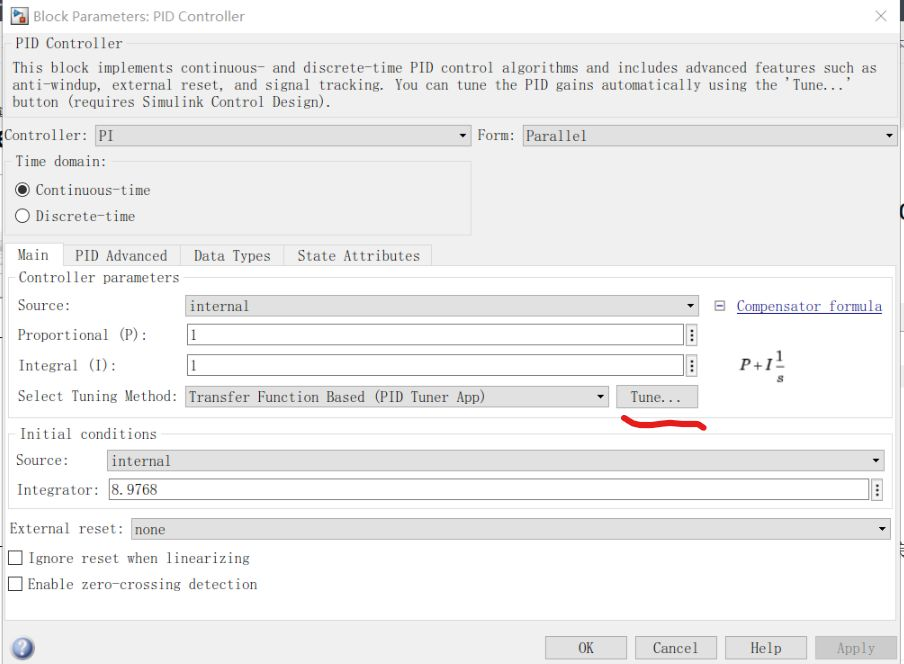Click the Tune... button
This screenshot has width=904, height=664.
pos(657,397)
